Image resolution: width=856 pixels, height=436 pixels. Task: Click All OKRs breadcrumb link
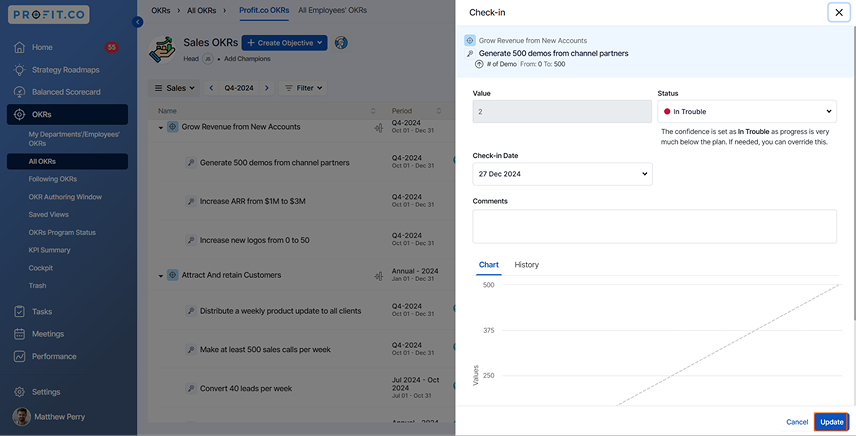[x=201, y=10]
